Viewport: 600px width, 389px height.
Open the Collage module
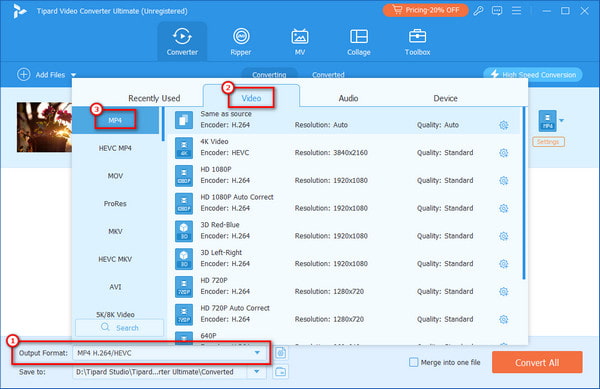(x=359, y=41)
